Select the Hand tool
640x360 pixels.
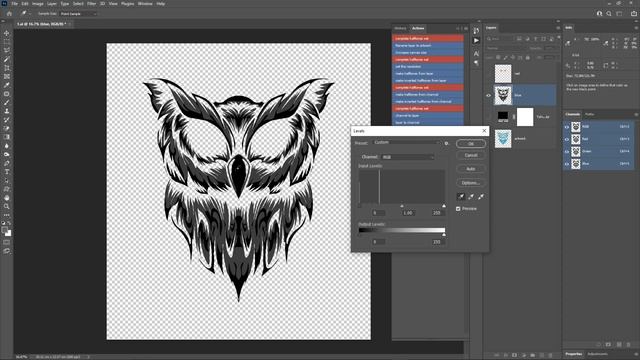pos(7,198)
